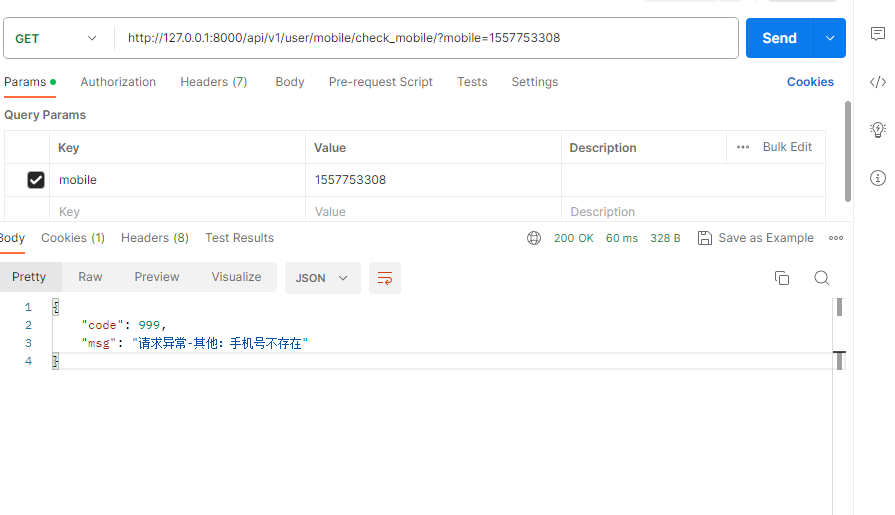Open the info details icon
The height and width of the screenshot is (515, 895).
pos(877,178)
